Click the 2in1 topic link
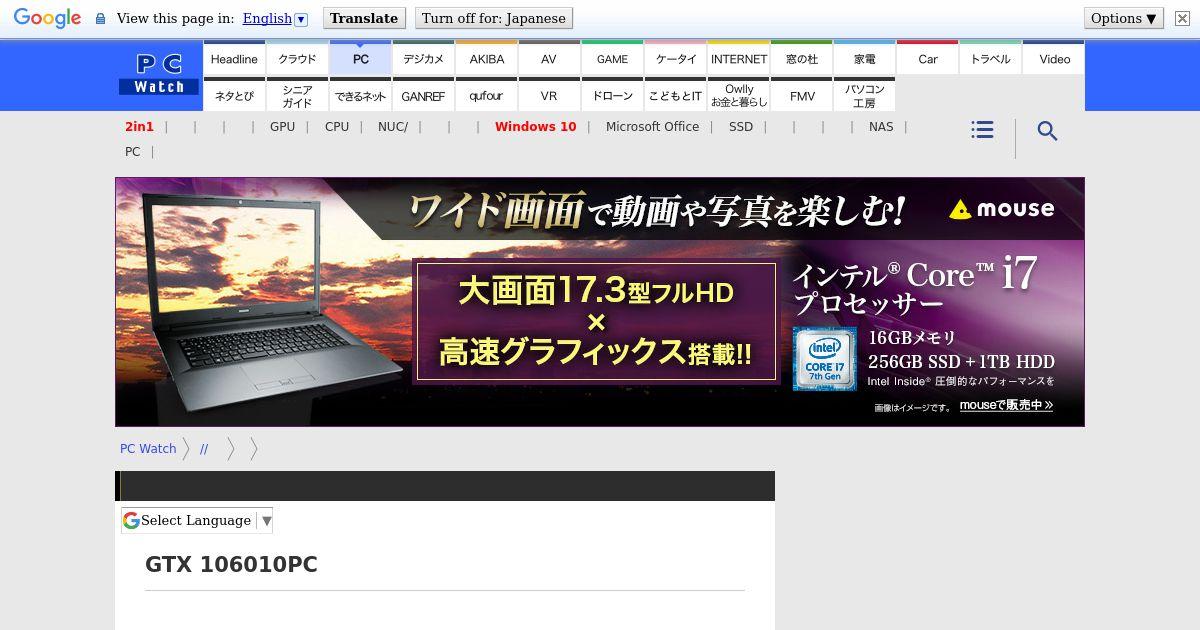The height and width of the screenshot is (630, 1200). (x=139, y=127)
